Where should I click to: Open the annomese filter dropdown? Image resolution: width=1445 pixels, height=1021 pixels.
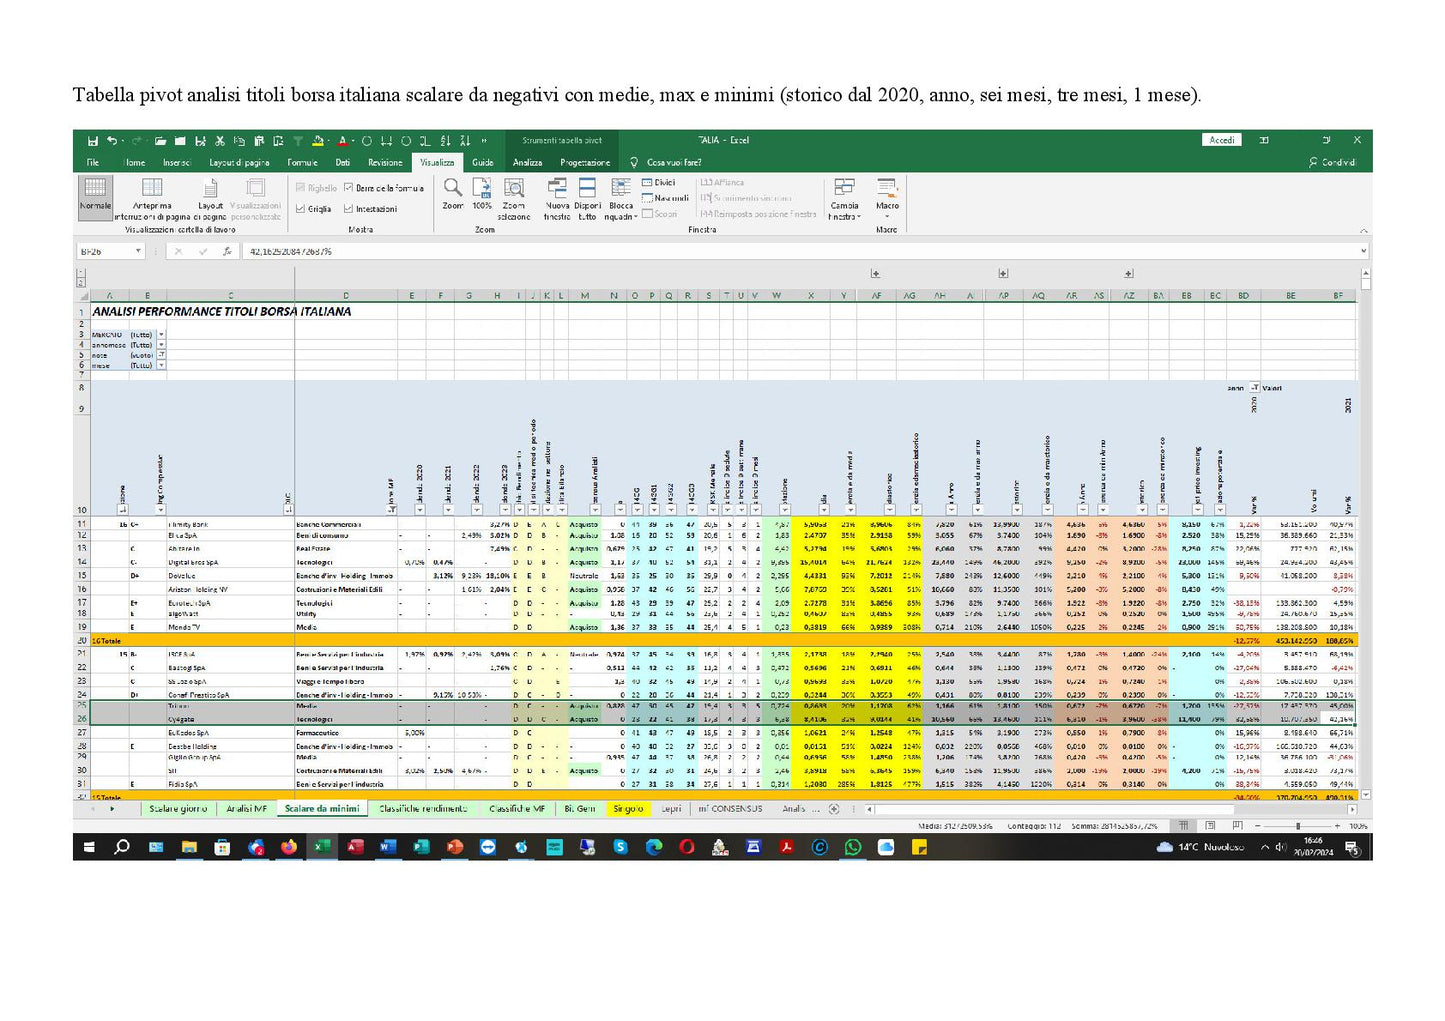[161, 345]
